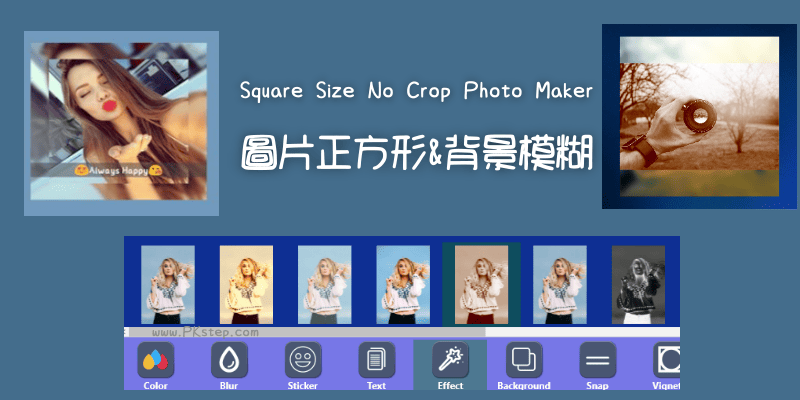Viewport: 800px width, 400px height.
Task: Select the third faded filter thumbnail
Action: tap(324, 285)
